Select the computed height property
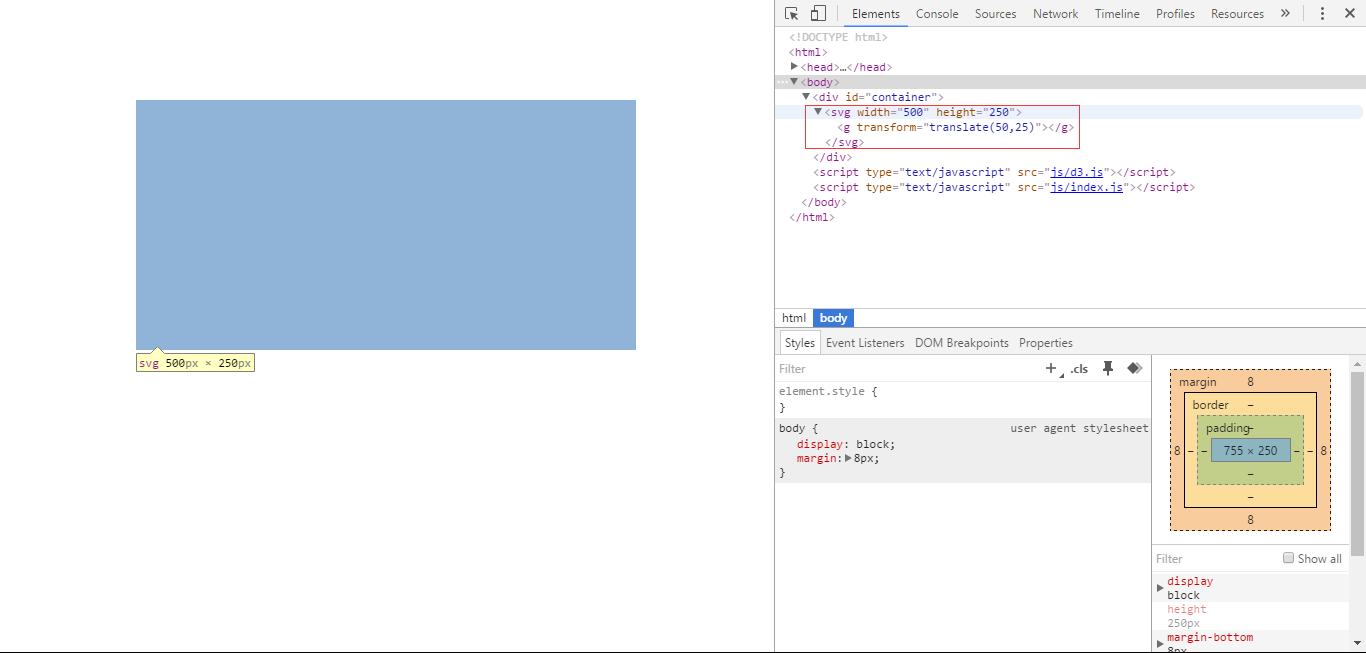The width and height of the screenshot is (1366, 653). coord(1187,609)
